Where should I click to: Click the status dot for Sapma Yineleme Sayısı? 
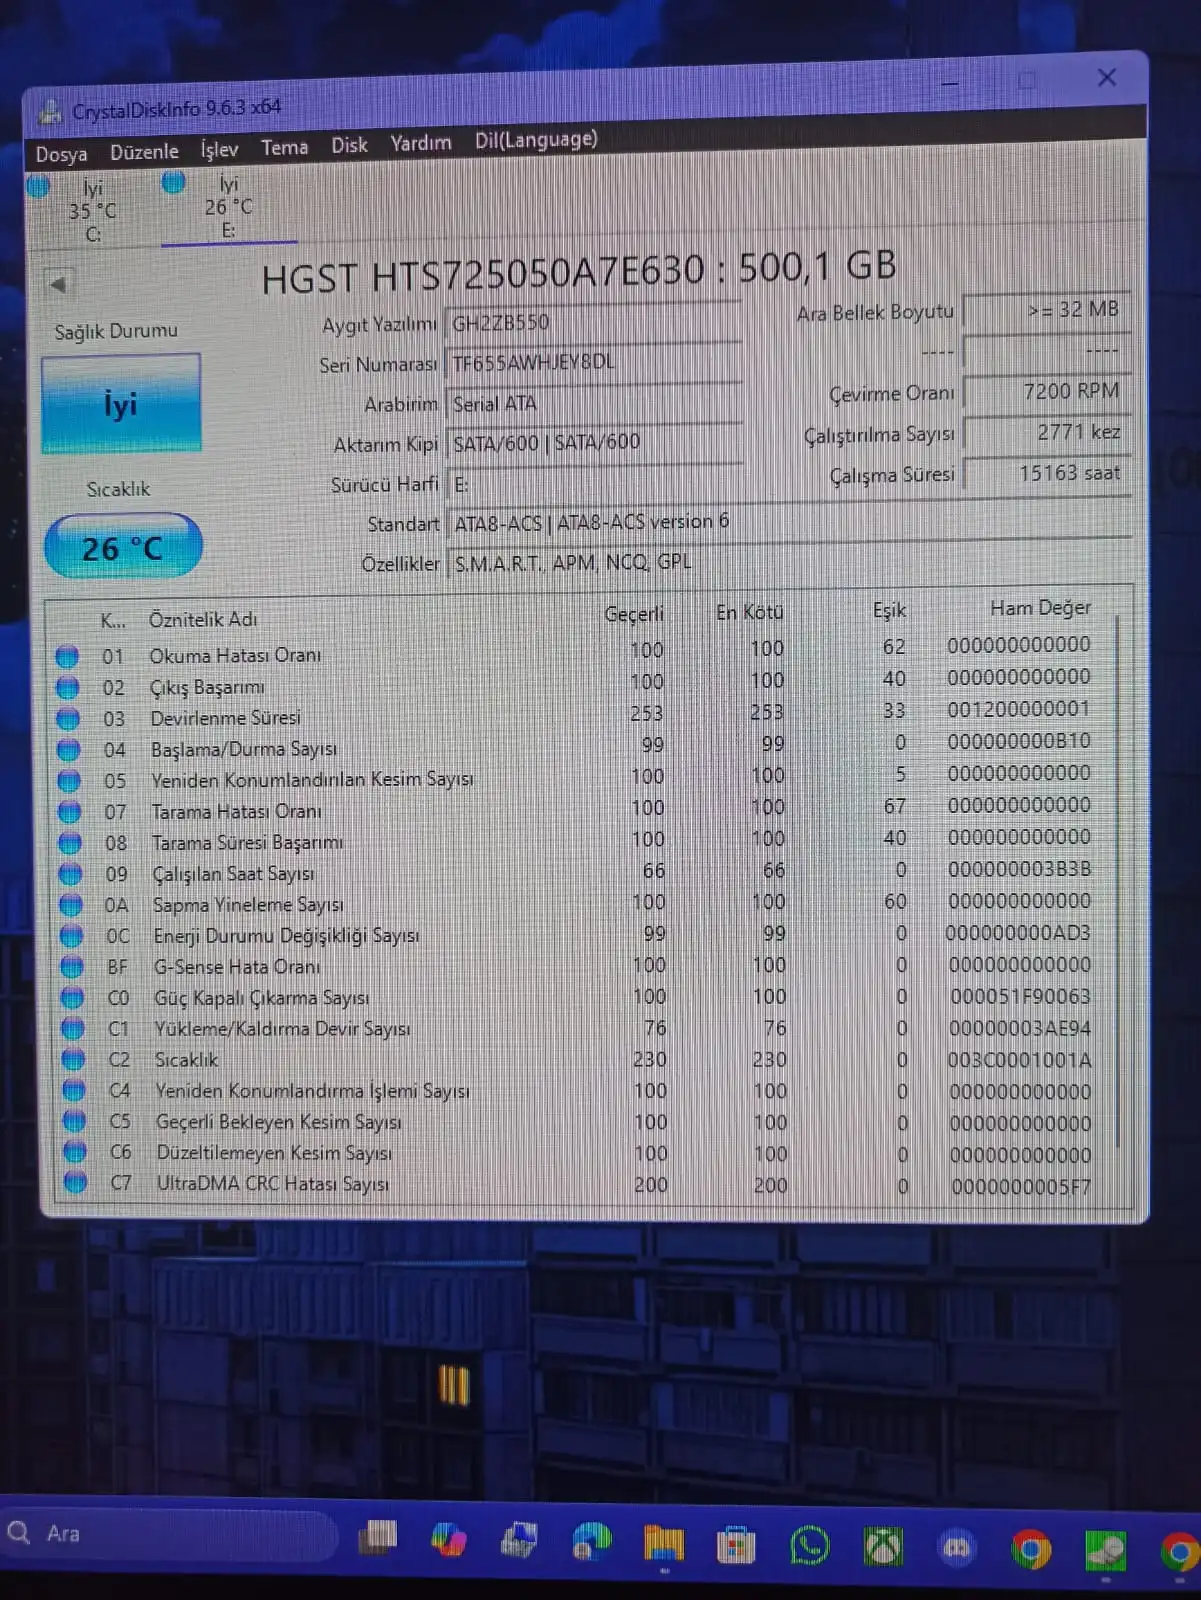pos(71,905)
